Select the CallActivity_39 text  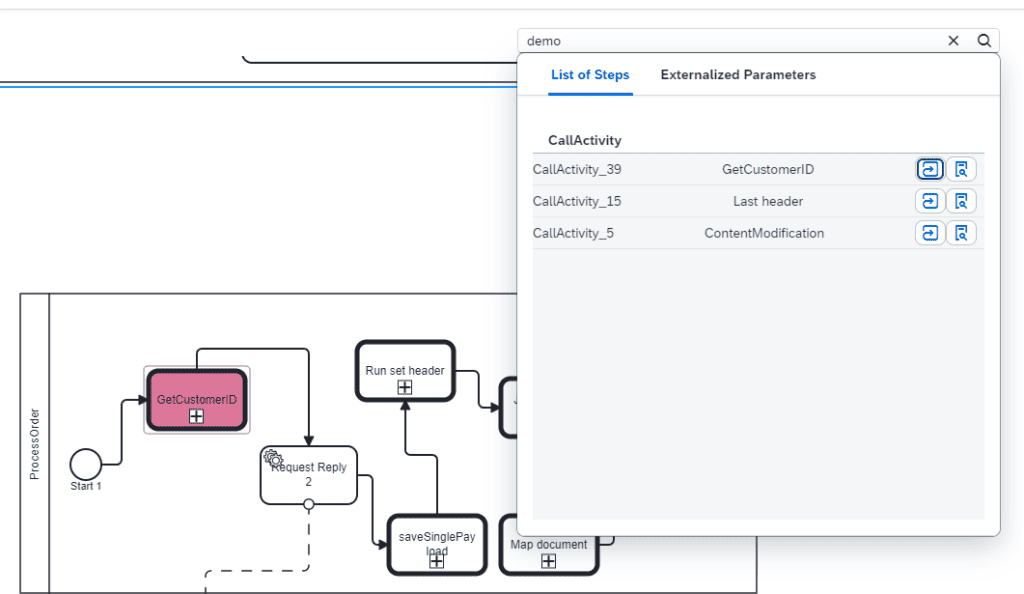[577, 169]
